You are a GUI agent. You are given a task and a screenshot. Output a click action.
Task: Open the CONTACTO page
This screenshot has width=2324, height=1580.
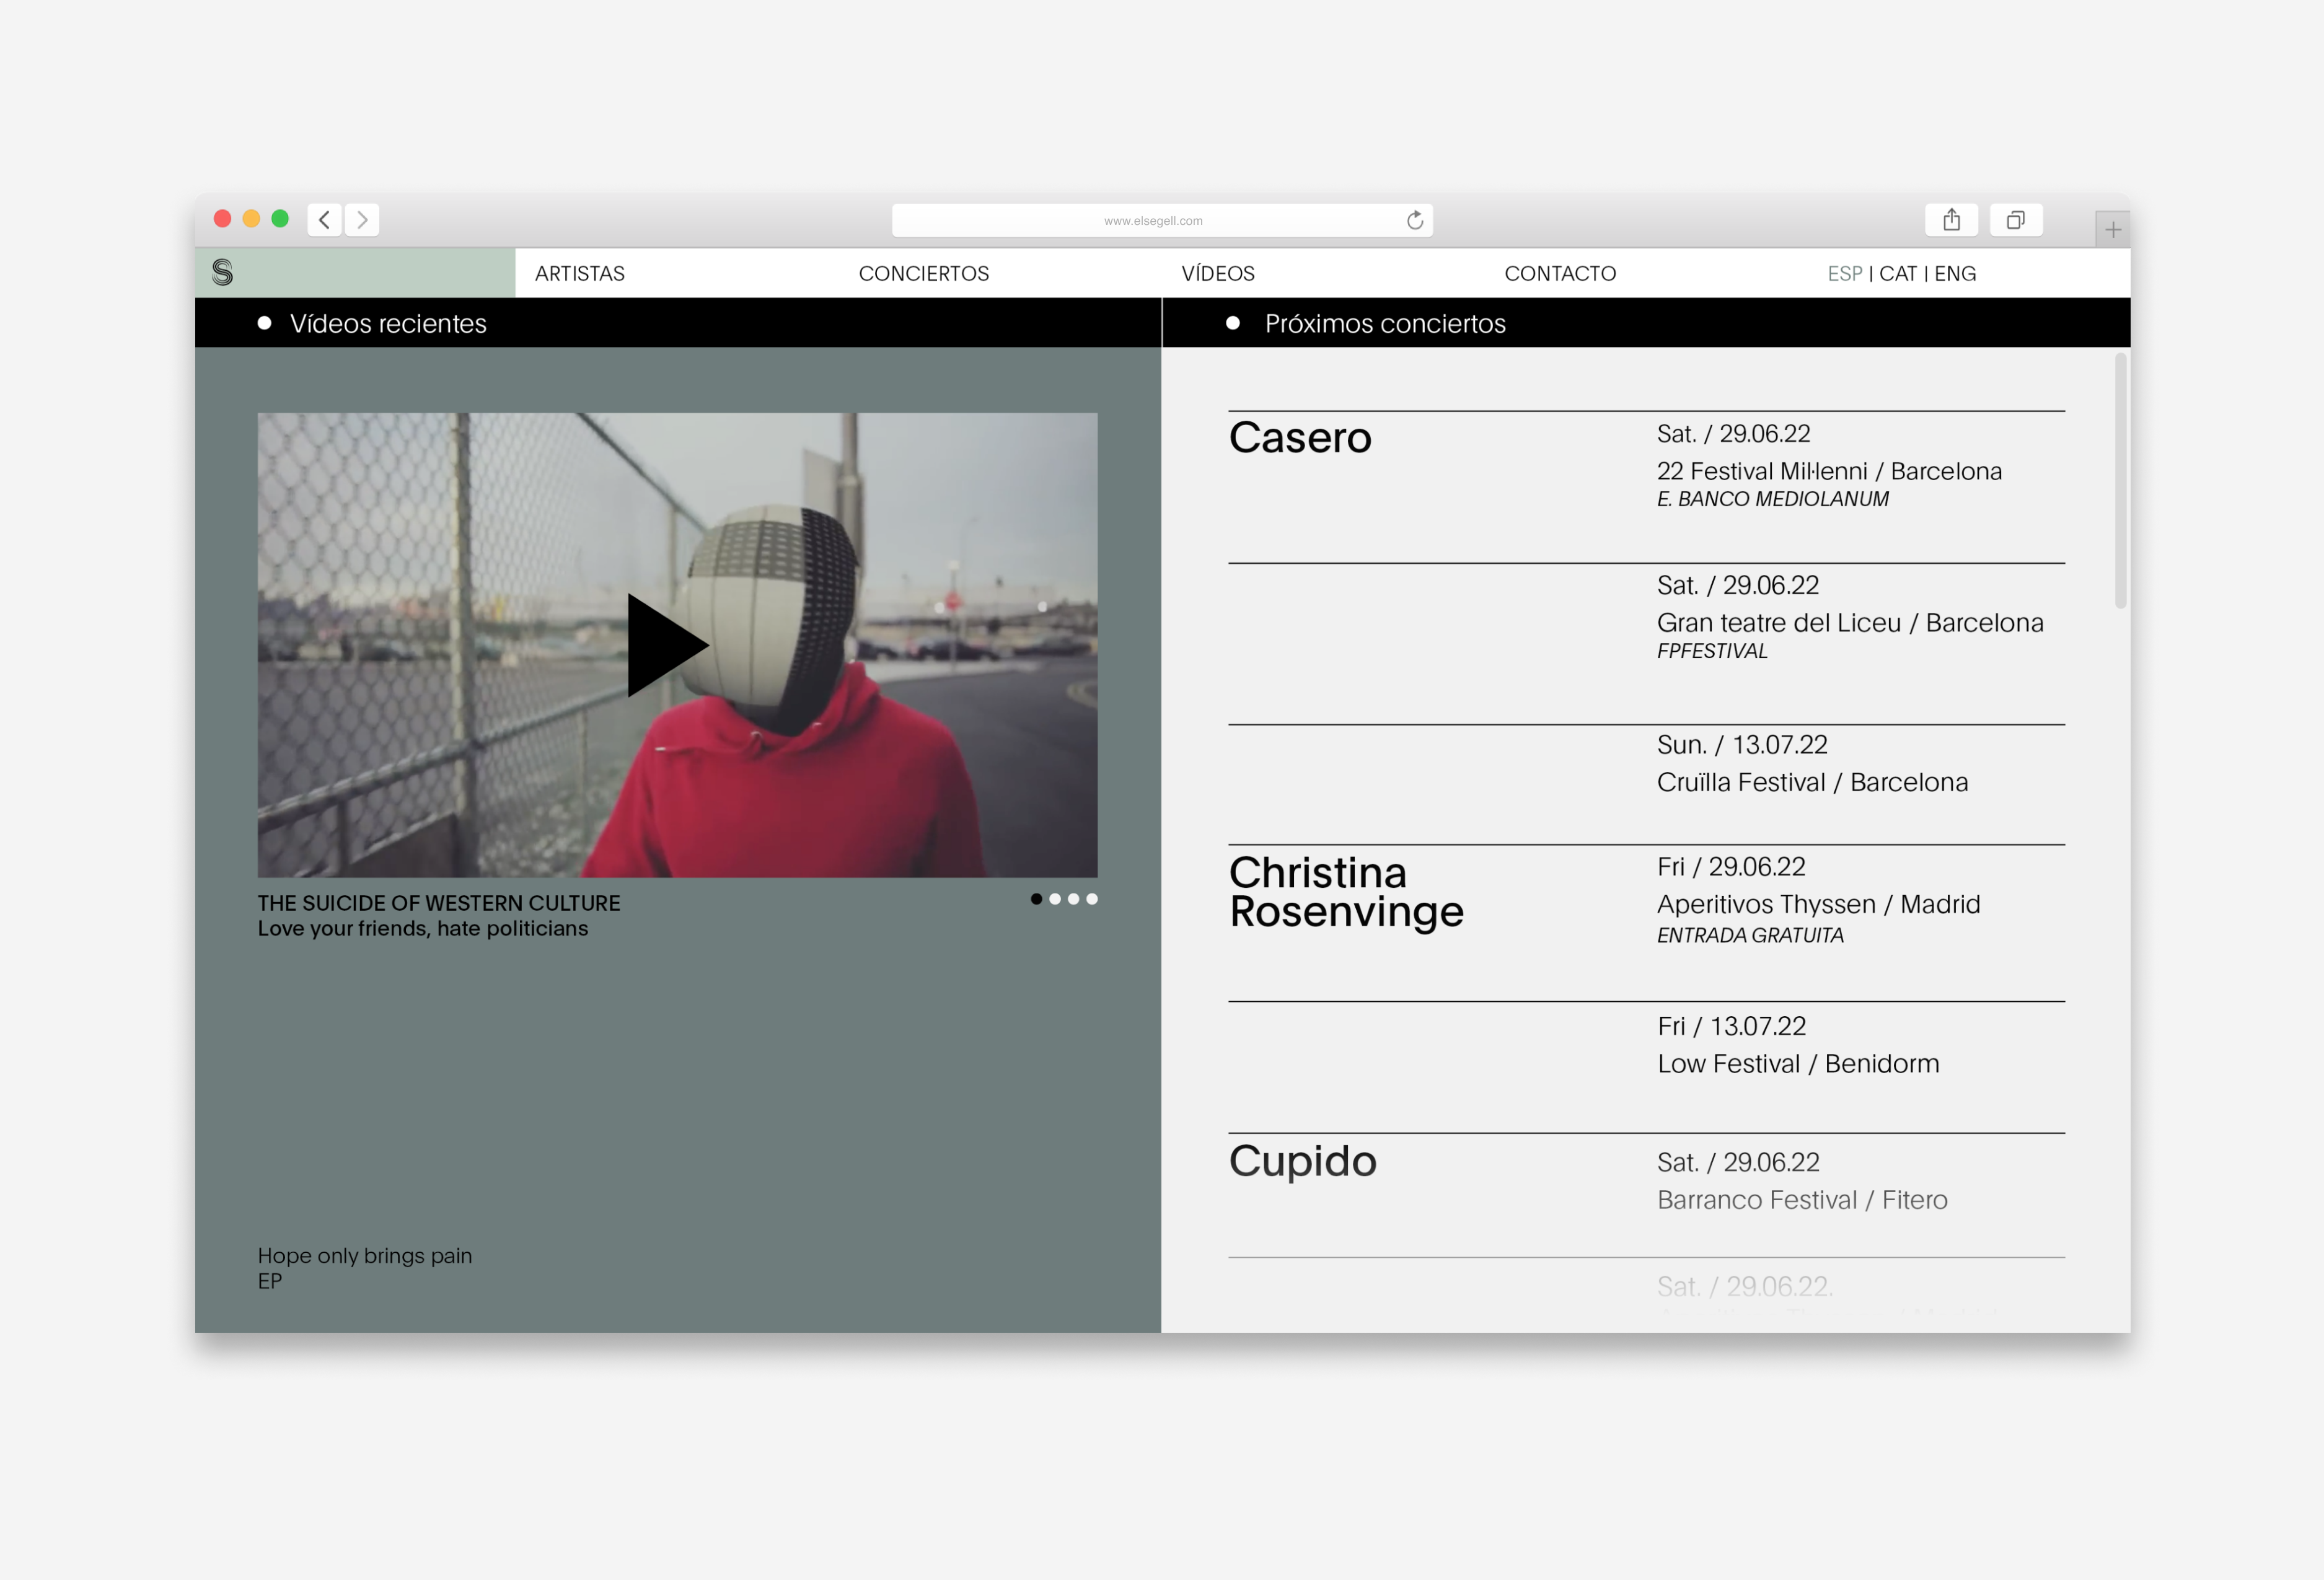(1559, 273)
